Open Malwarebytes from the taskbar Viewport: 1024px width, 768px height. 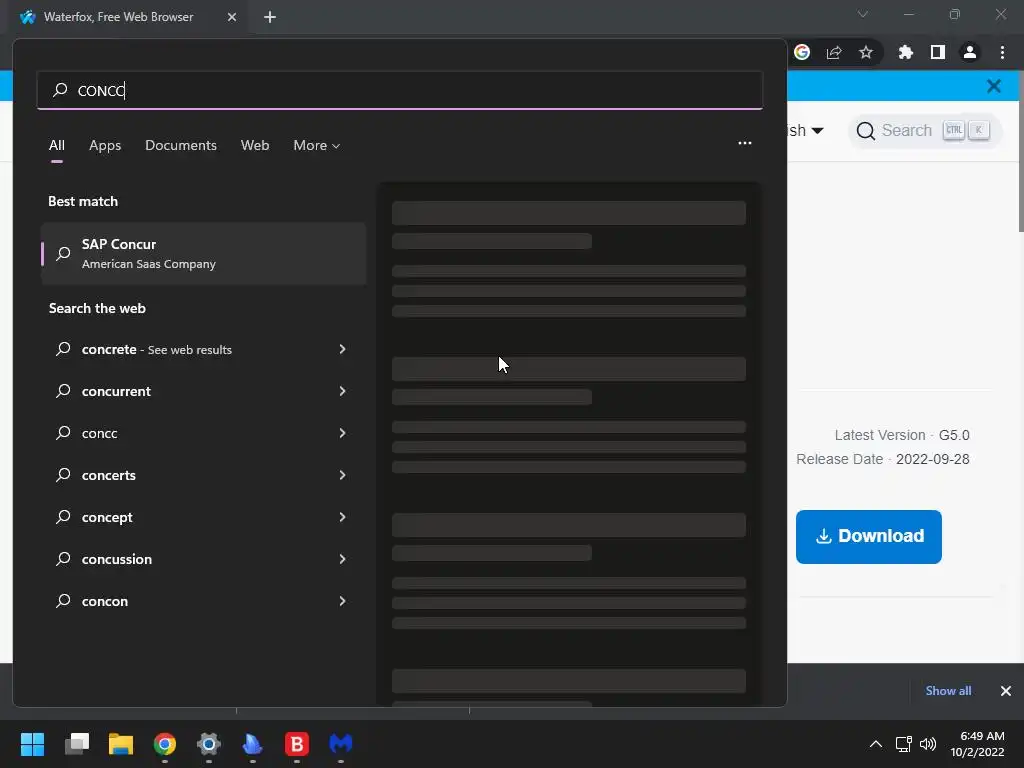(x=340, y=744)
